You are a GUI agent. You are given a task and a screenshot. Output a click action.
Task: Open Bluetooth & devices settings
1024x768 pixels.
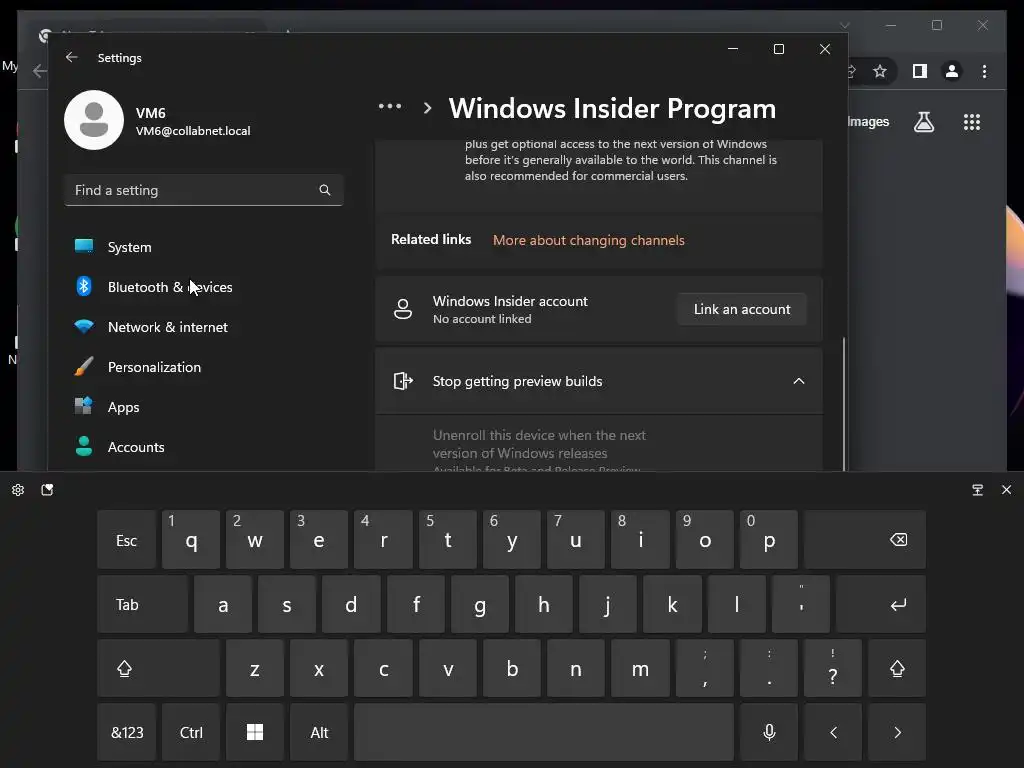[x=204, y=287]
